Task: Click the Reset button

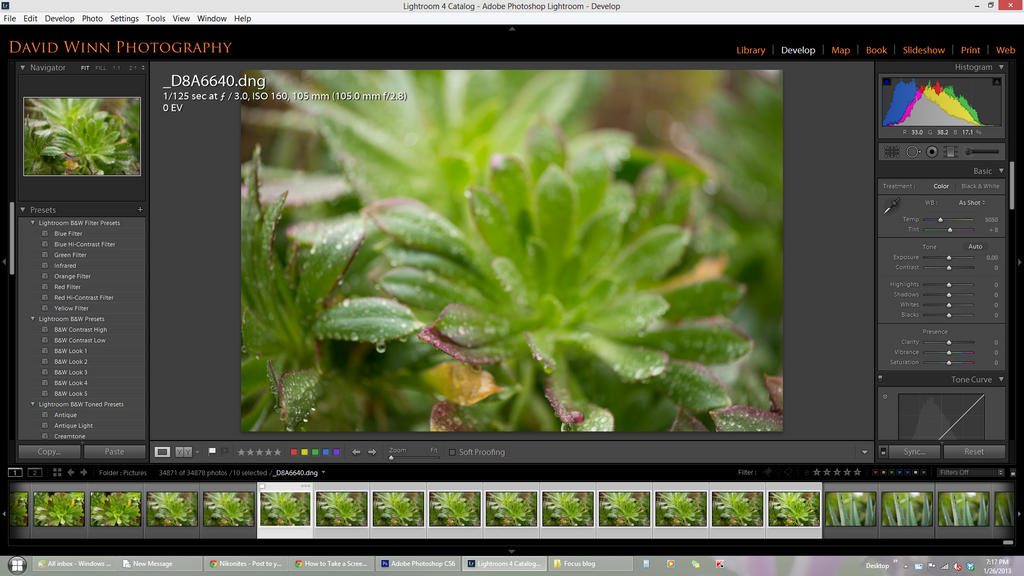Action: tap(973, 452)
